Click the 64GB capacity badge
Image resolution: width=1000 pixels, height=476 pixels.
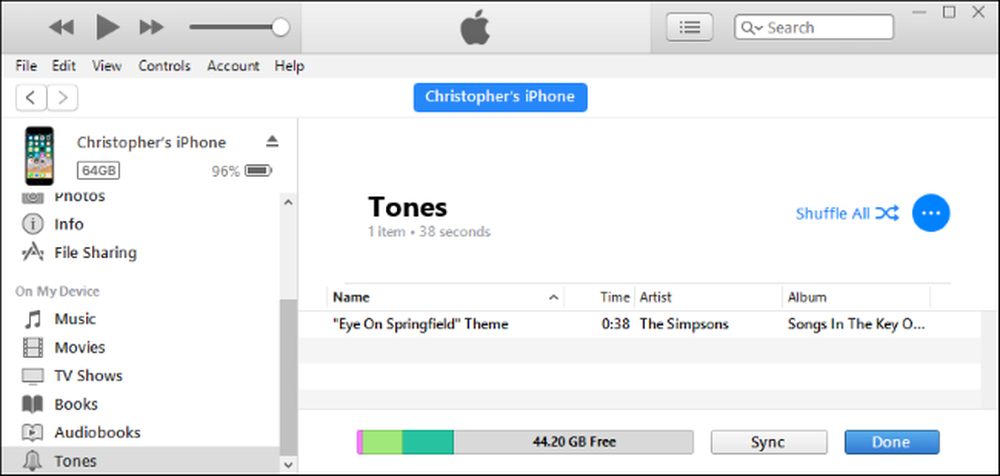pos(98,171)
